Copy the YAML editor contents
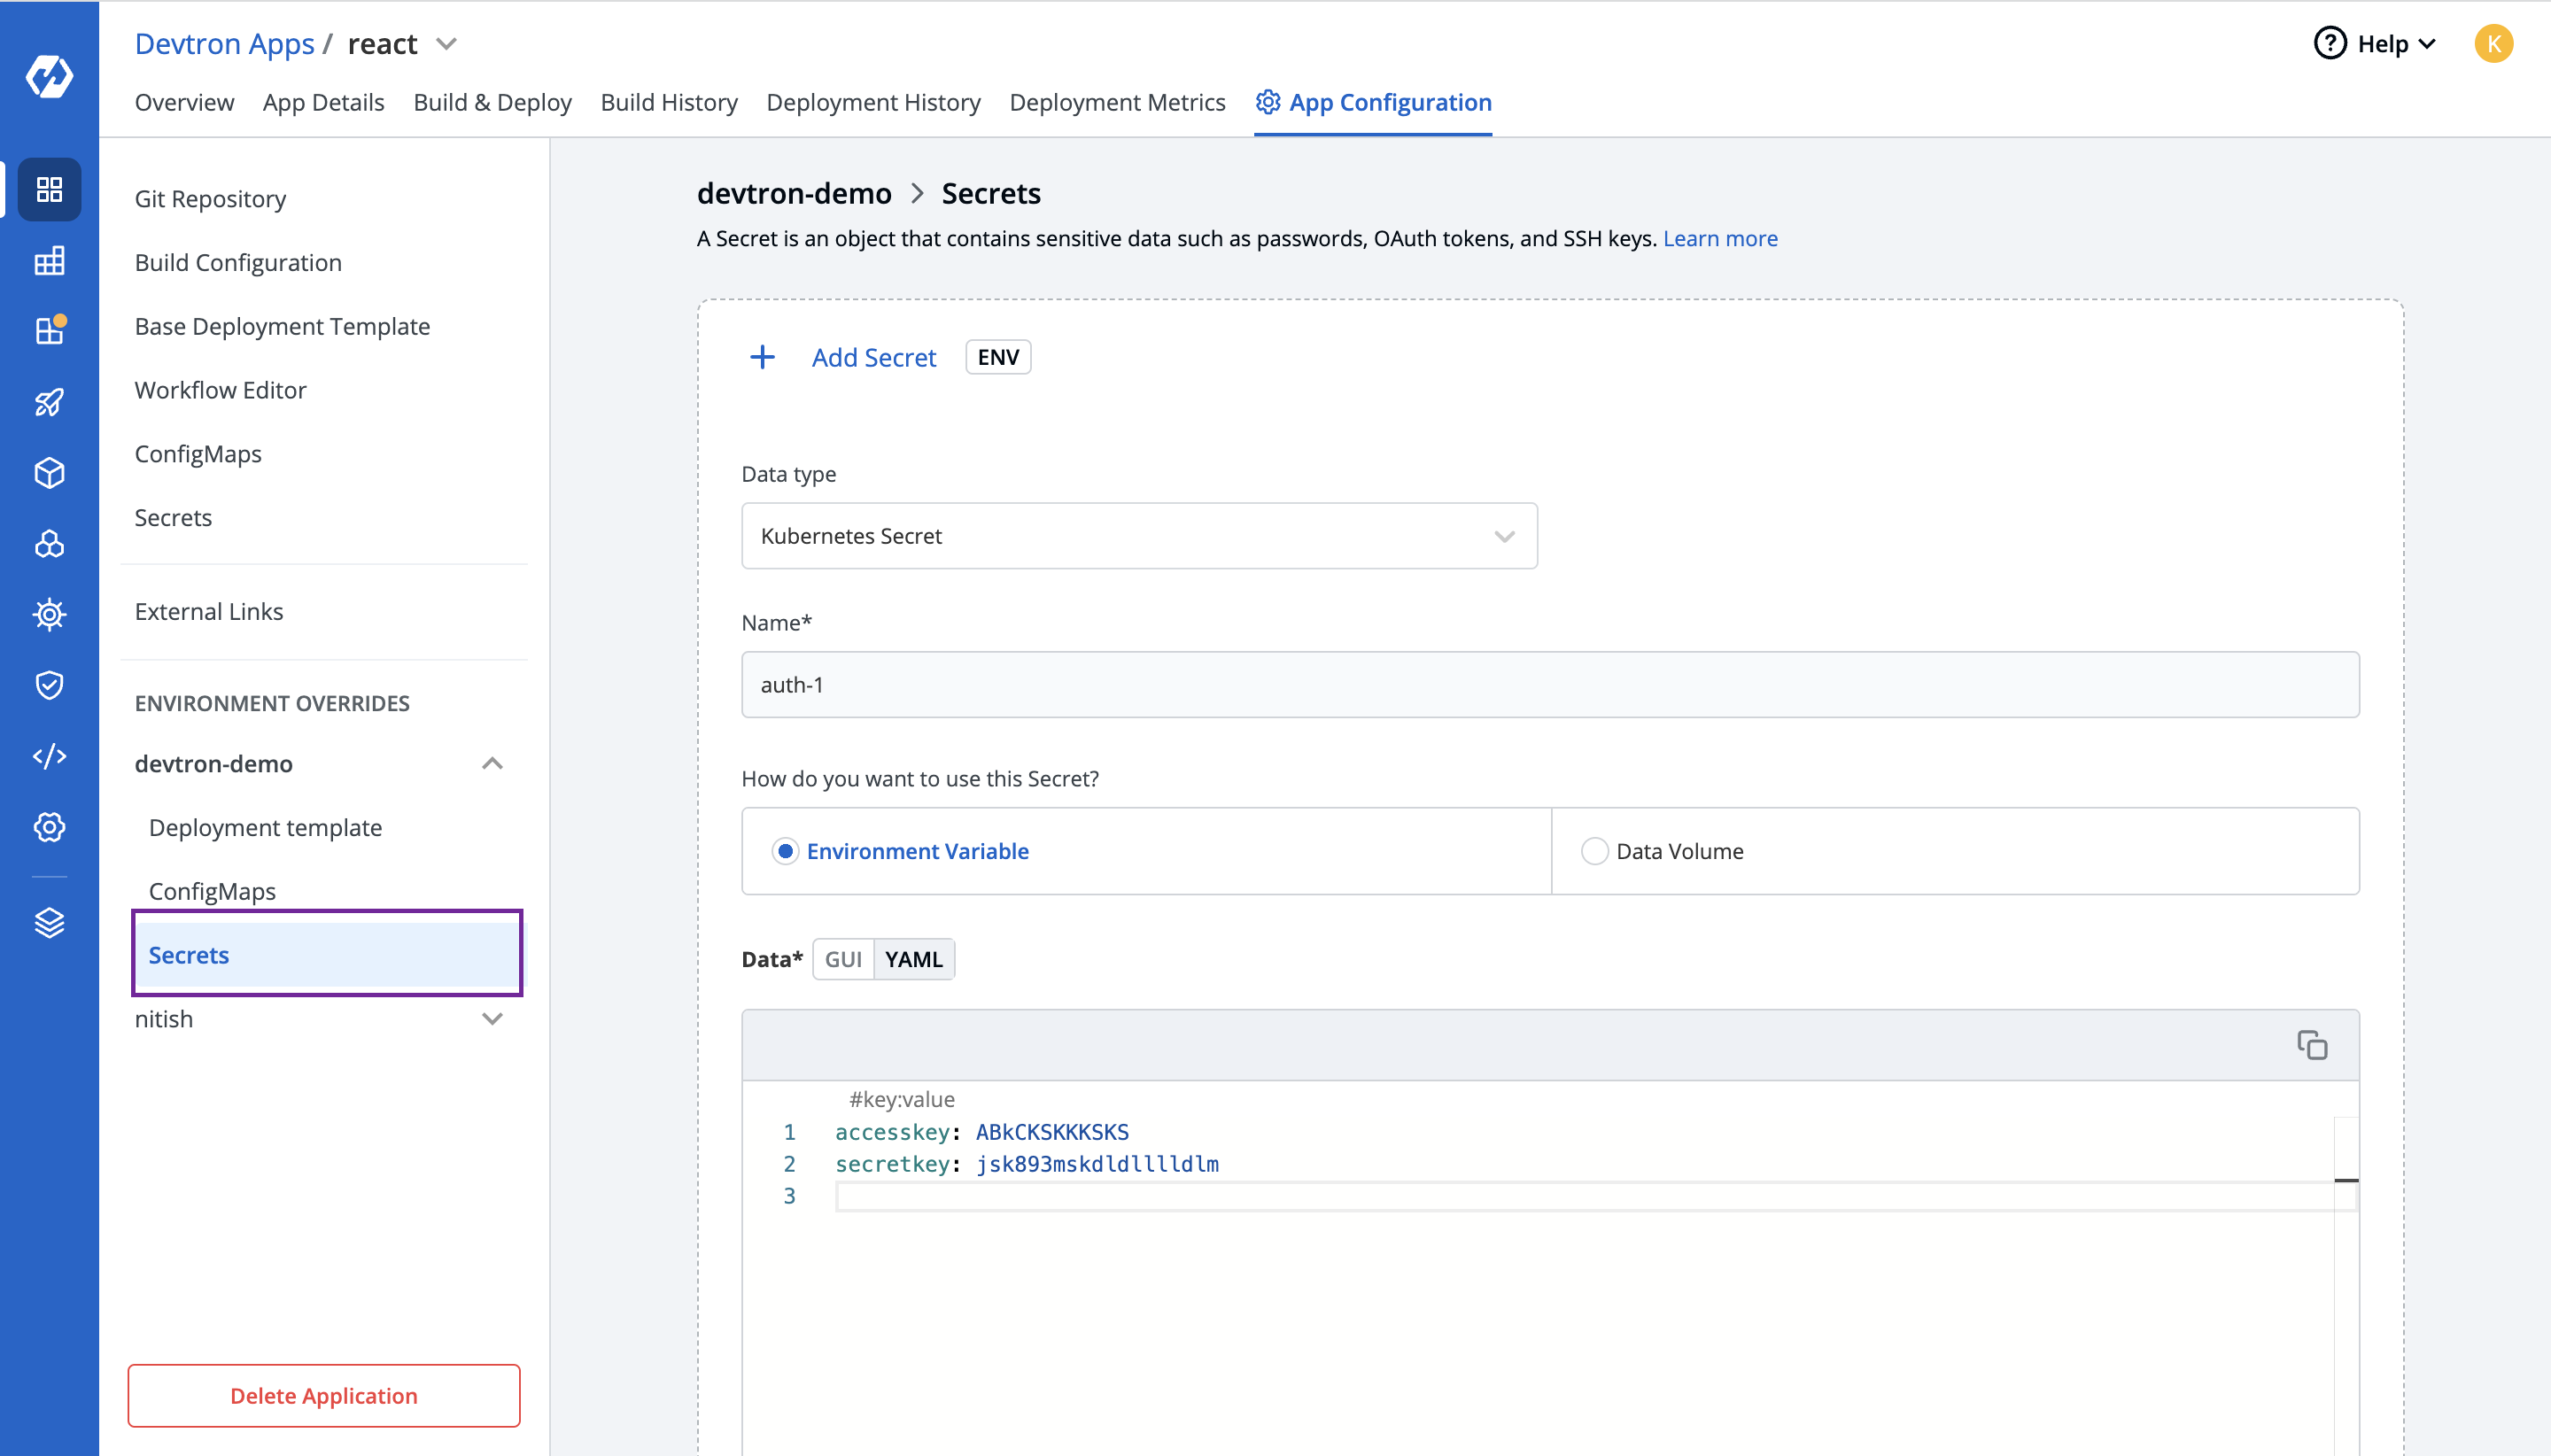This screenshot has width=2551, height=1456. tap(2314, 1044)
